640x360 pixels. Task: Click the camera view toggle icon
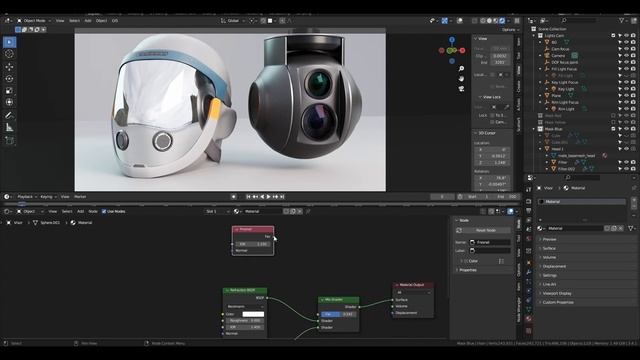[461, 89]
